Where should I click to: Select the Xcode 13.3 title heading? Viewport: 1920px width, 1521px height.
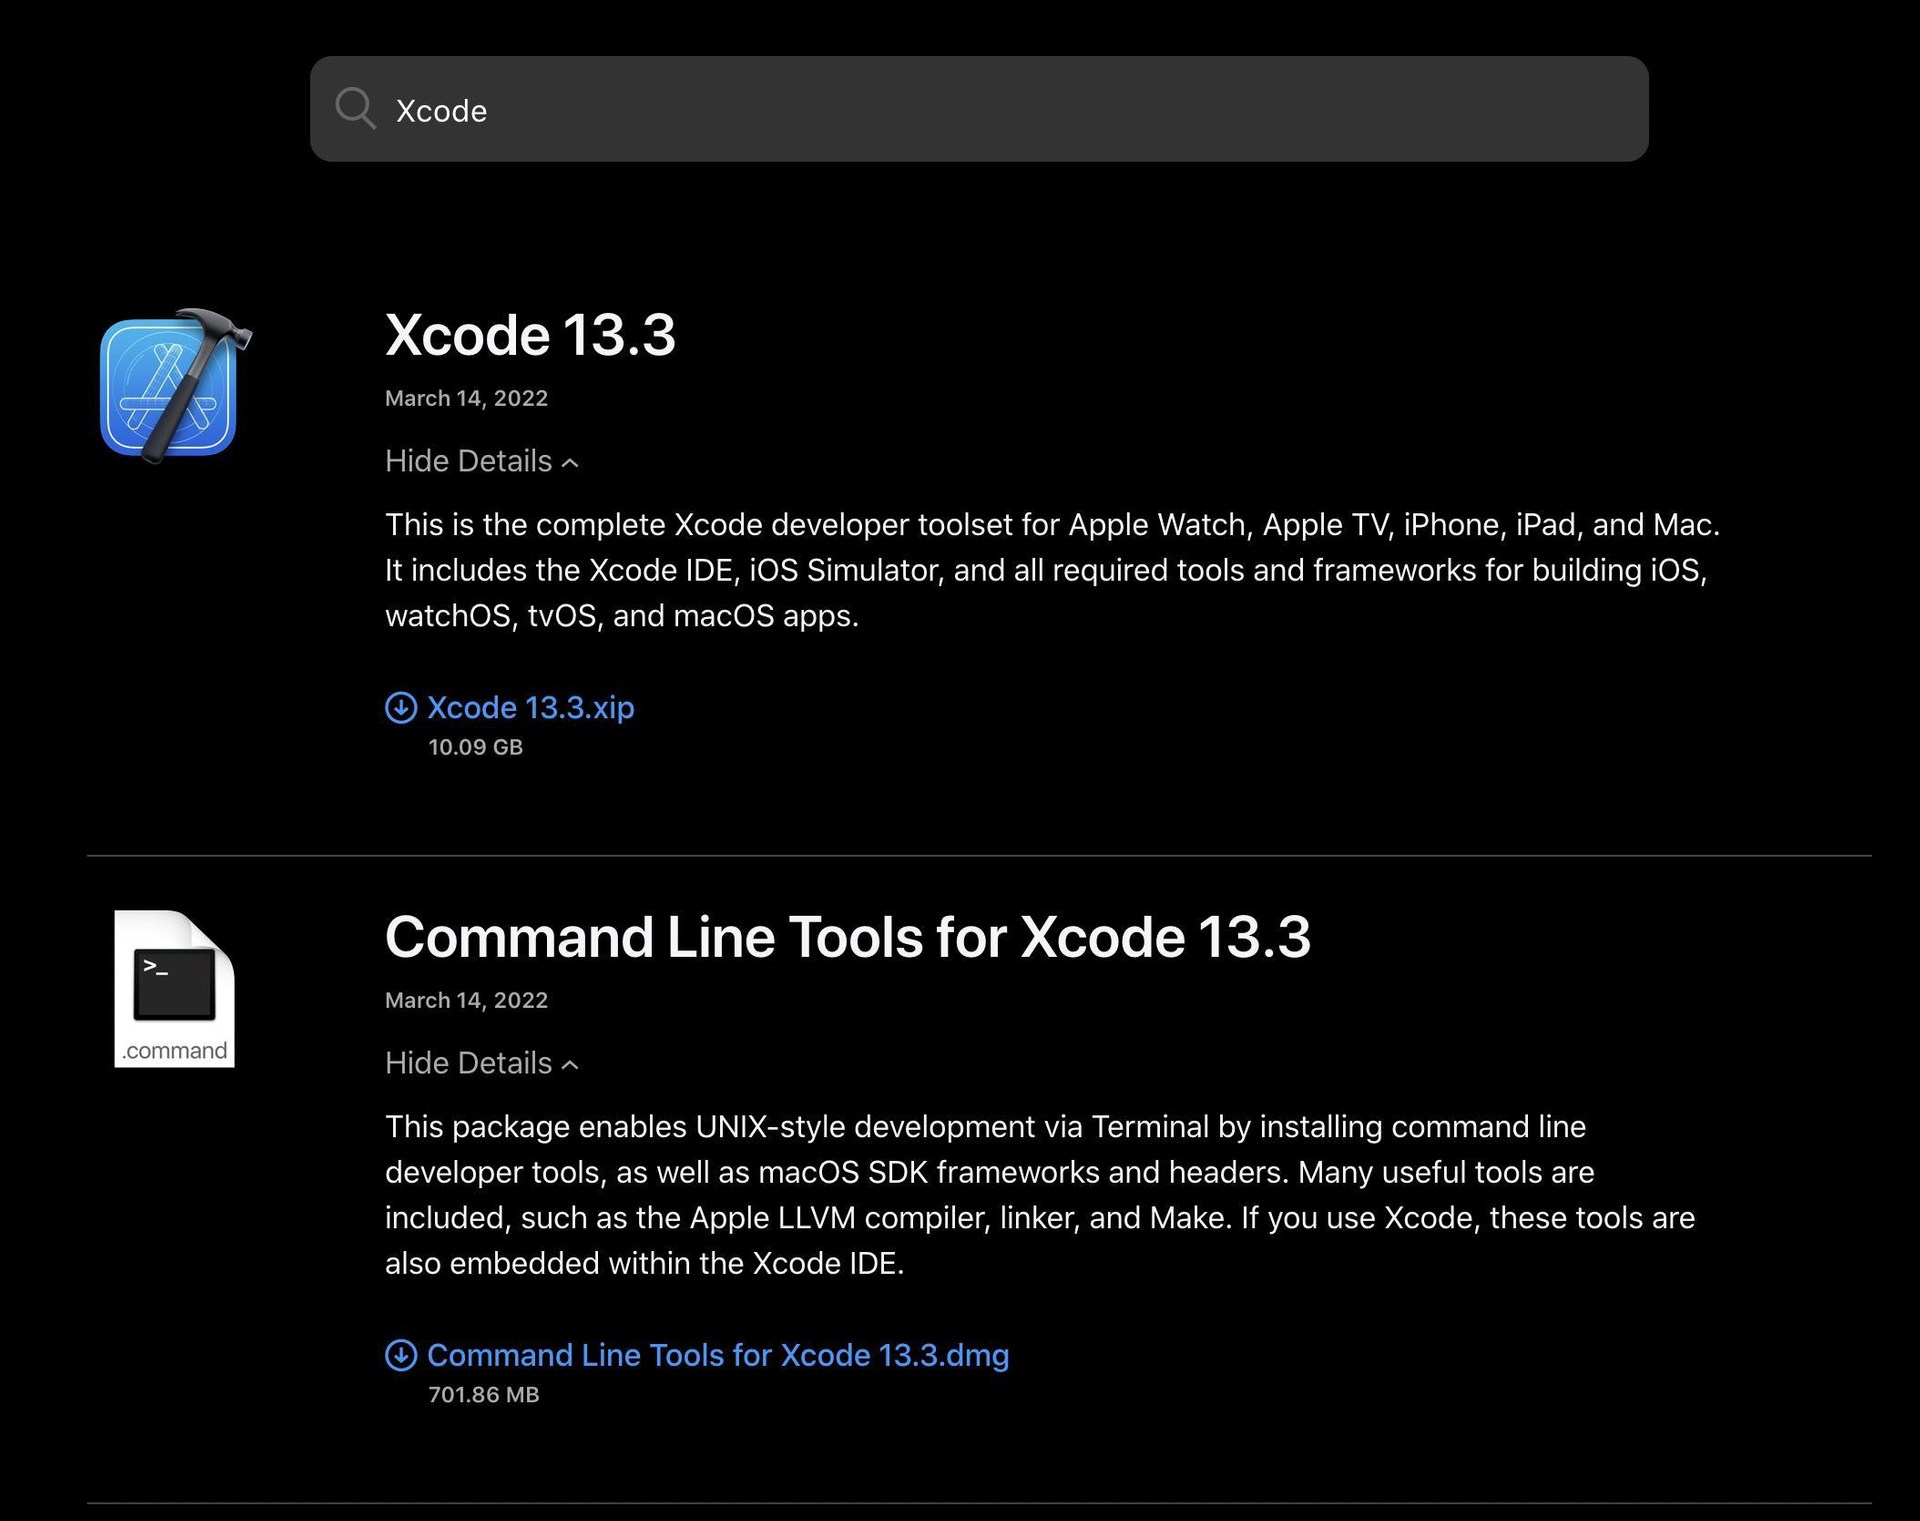[531, 336]
